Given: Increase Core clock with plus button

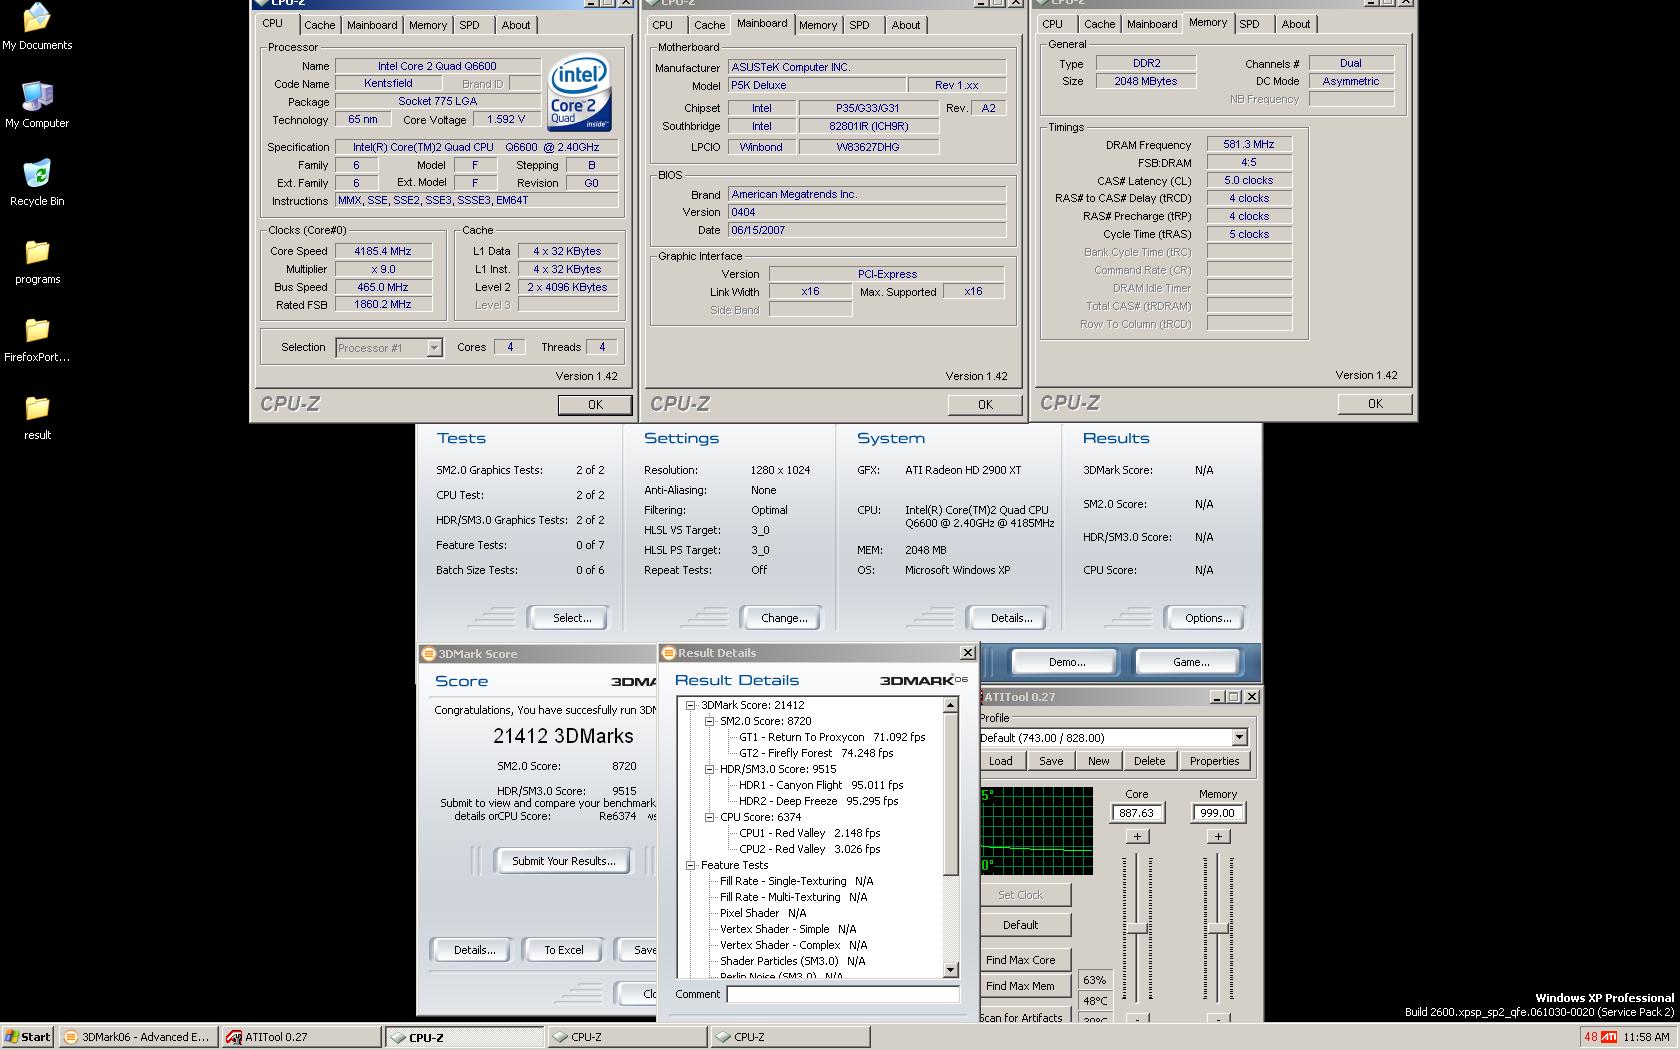Looking at the screenshot, I should click(1137, 836).
